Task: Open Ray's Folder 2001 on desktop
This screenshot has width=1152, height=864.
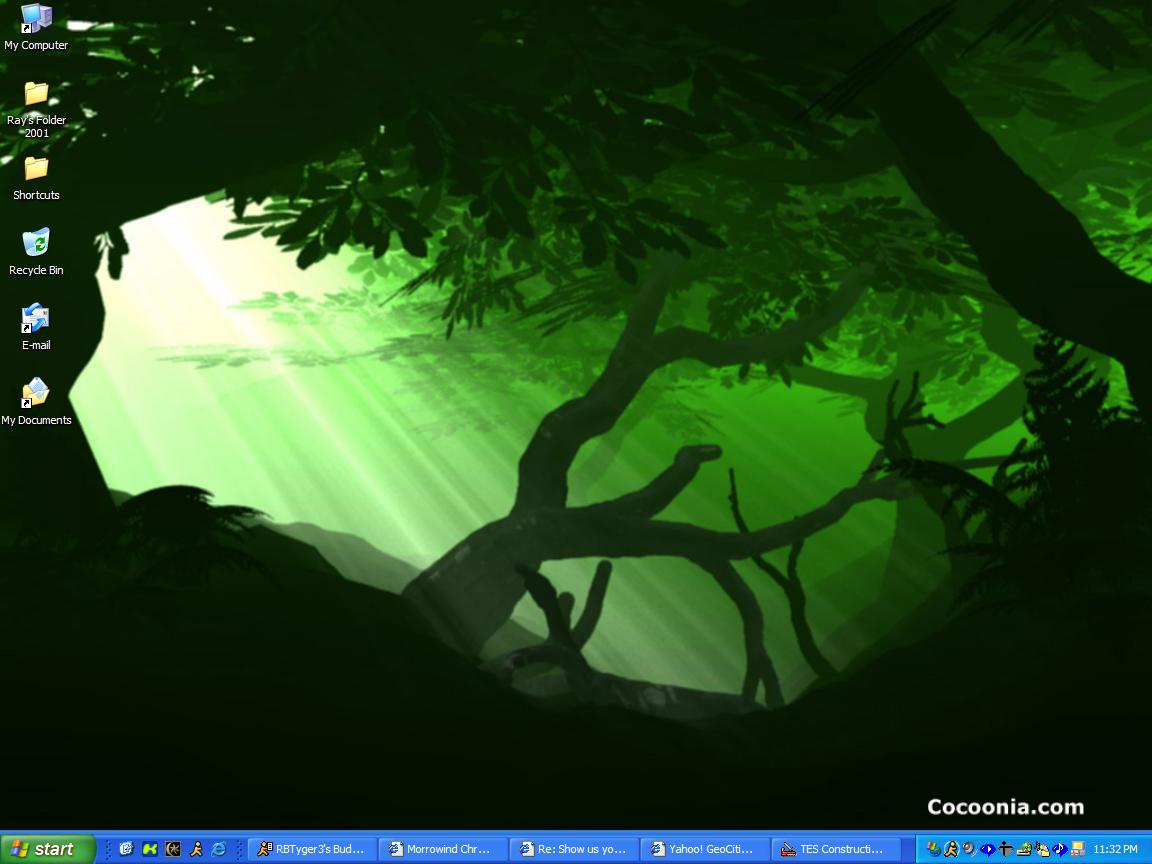Action: [36, 109]
